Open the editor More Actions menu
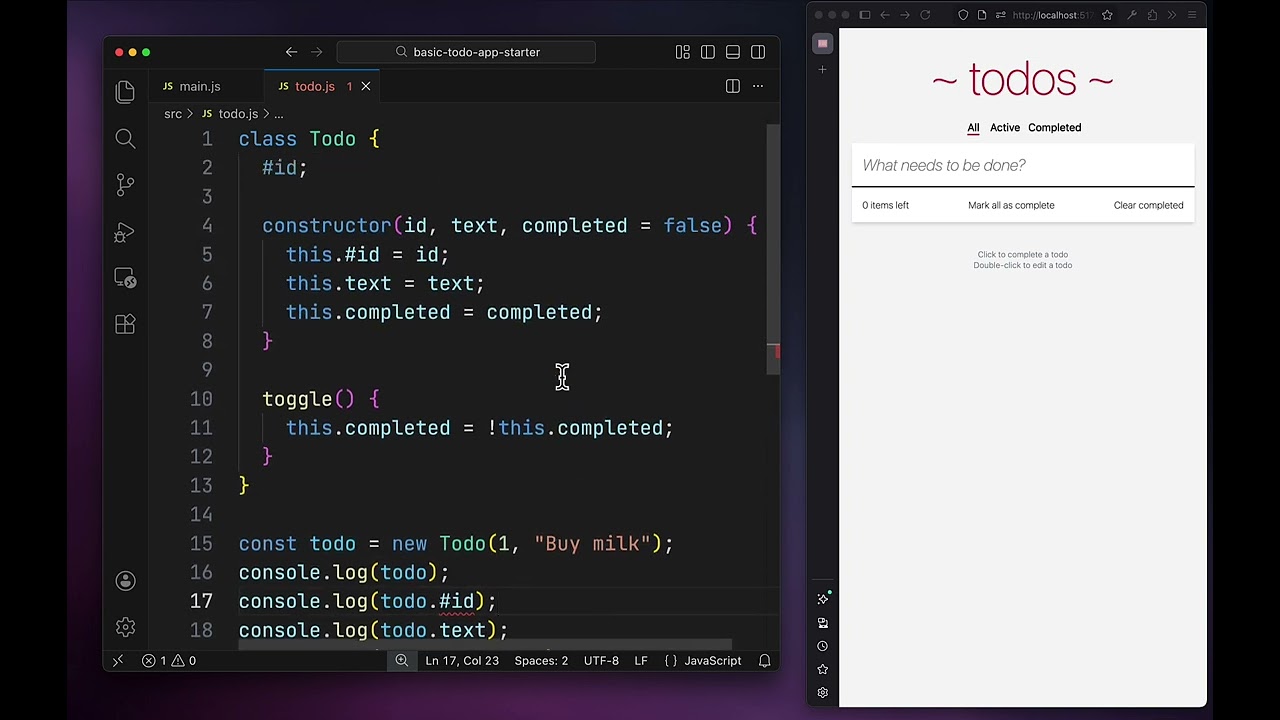The height and width of the screenshot is (720, 1280). (x=758, y=86)
